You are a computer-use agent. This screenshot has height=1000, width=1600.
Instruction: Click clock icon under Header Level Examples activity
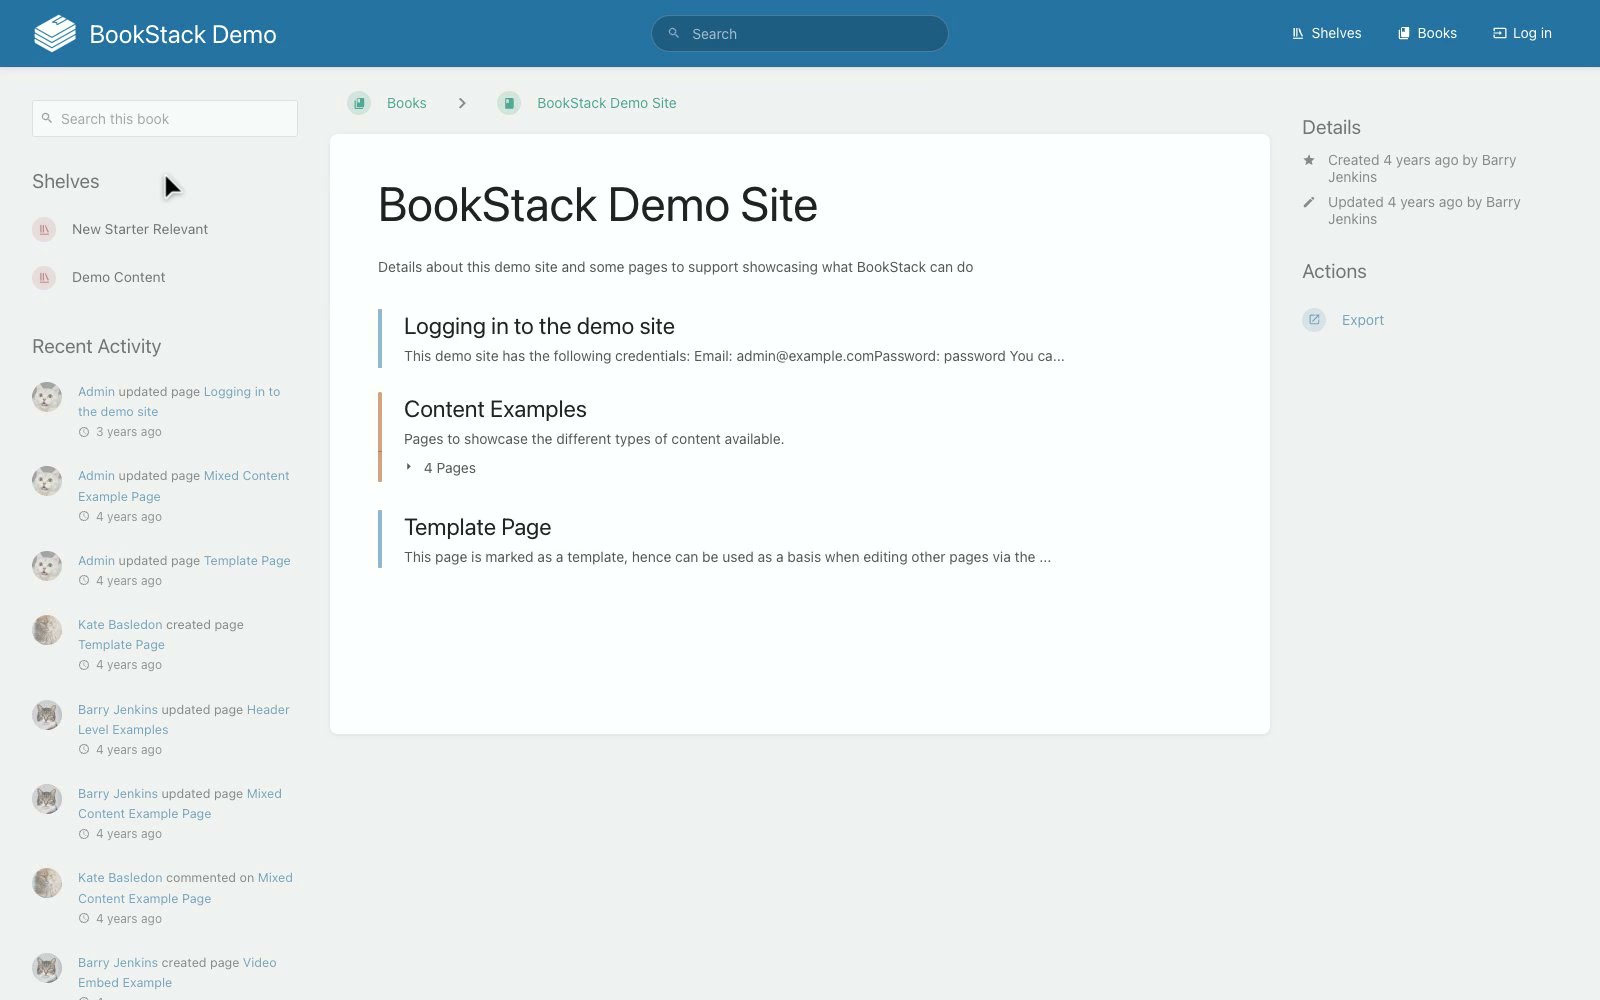point(84,750)
